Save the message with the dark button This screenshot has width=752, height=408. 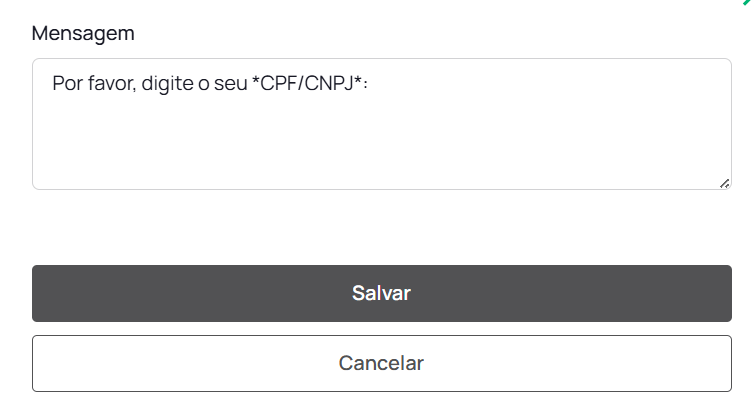381,293
